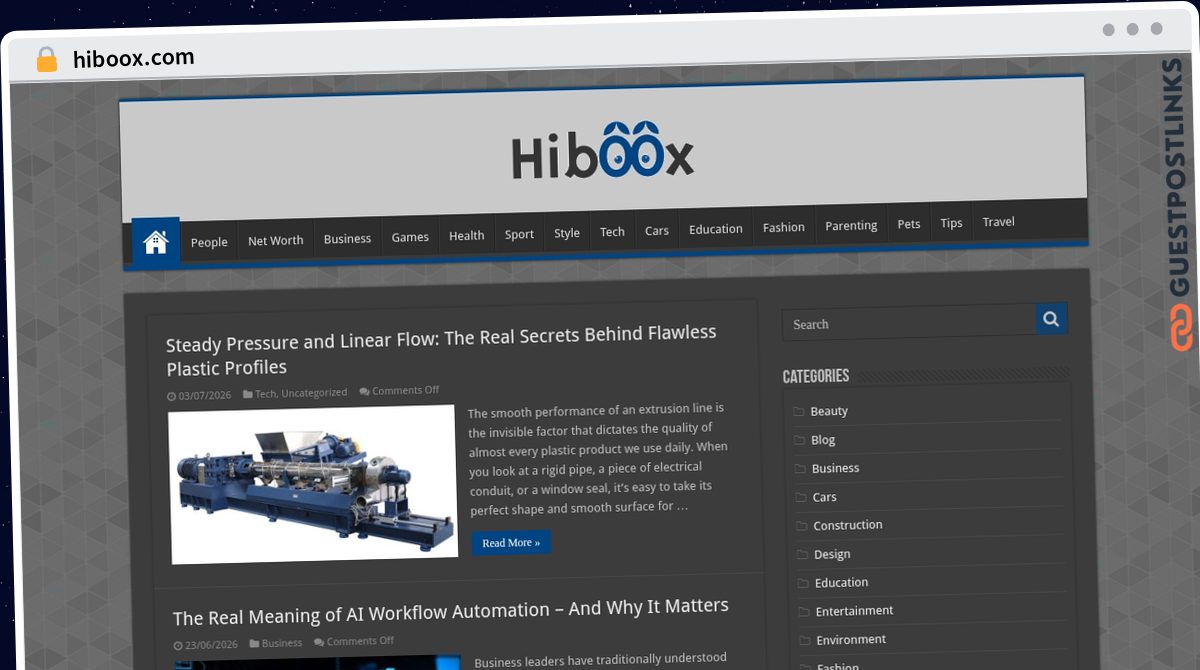Select Design in Categories list
The height and width of the screenshot is (670, 1200).
pos(832,554)
